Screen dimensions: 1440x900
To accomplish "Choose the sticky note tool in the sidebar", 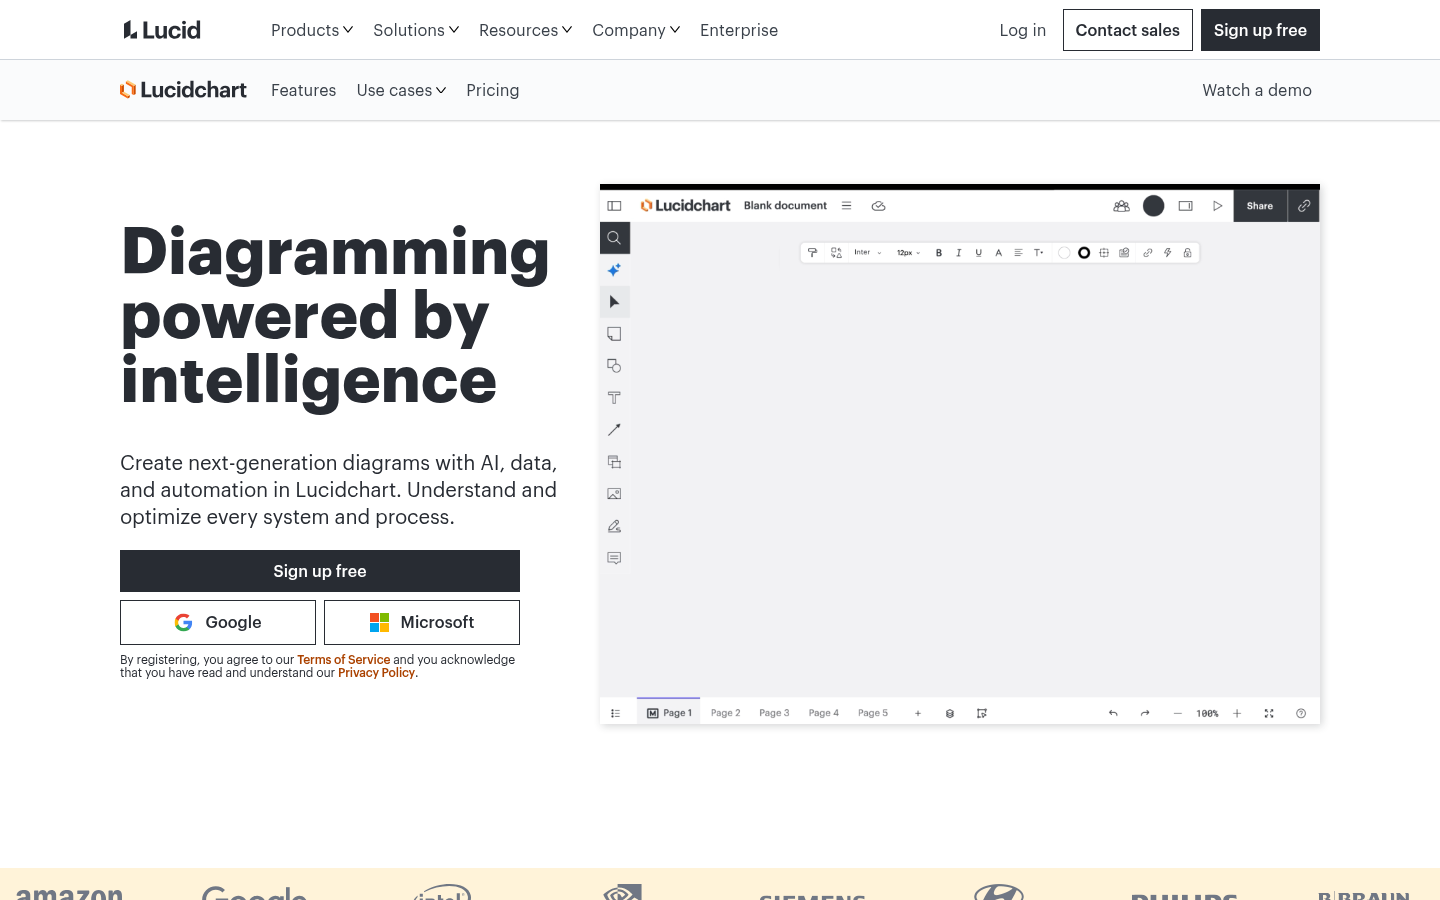I will click(x=614, y=334).
